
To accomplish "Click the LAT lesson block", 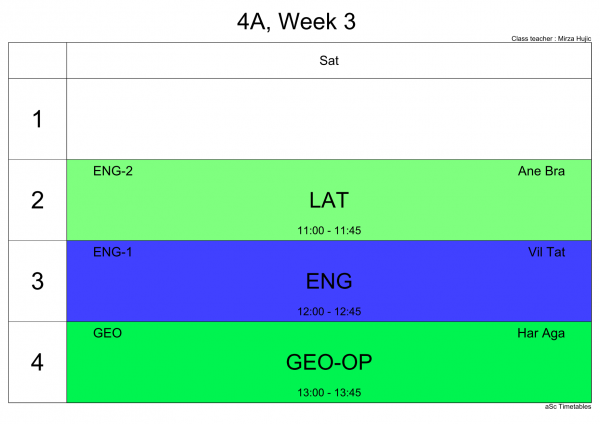I will tap(329, 200).
